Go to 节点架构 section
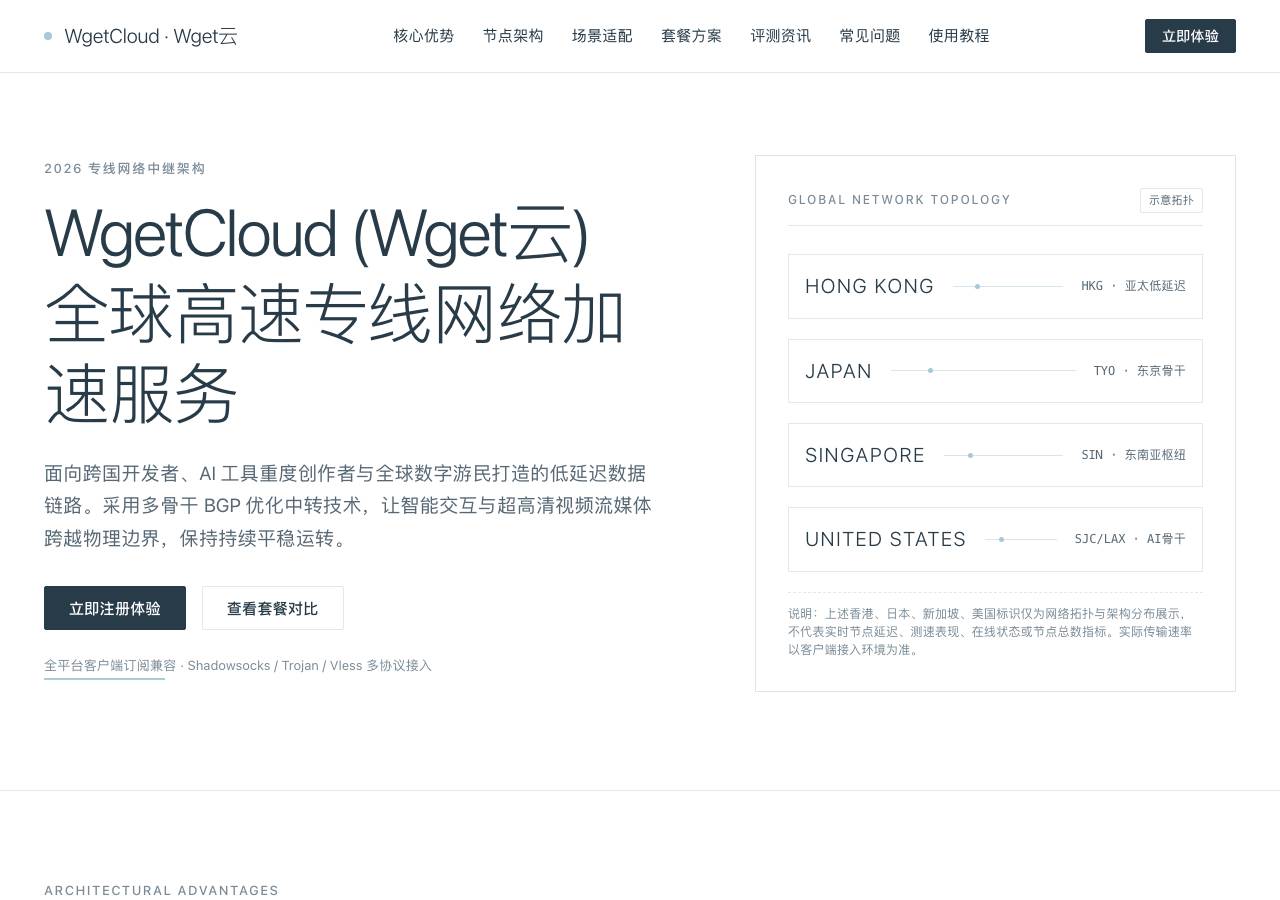Viewport: 1280px width, 900px height. 513,36
